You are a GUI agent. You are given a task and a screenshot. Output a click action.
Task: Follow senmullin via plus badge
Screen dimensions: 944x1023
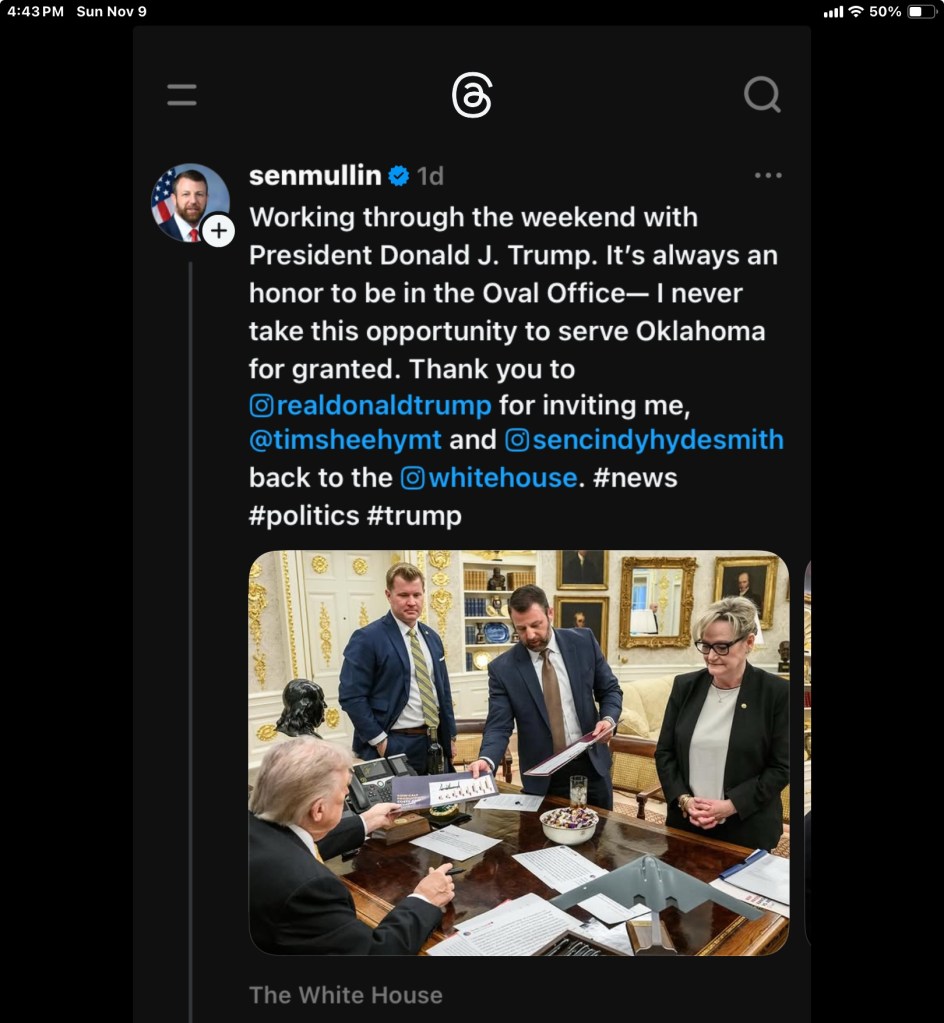[219, 230]
